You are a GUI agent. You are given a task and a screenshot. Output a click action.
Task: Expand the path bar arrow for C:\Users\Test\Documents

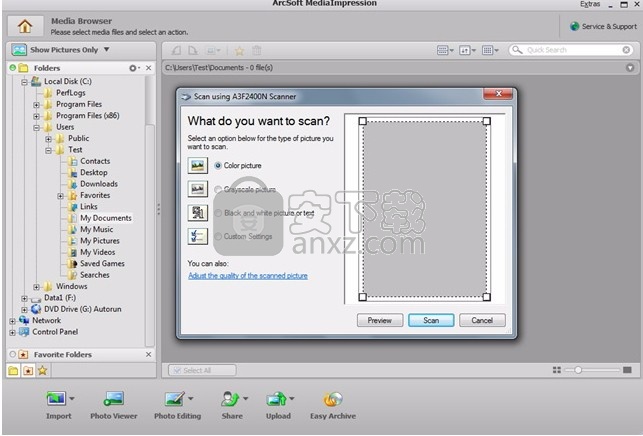pyautogui.click(x=630, y=68)
